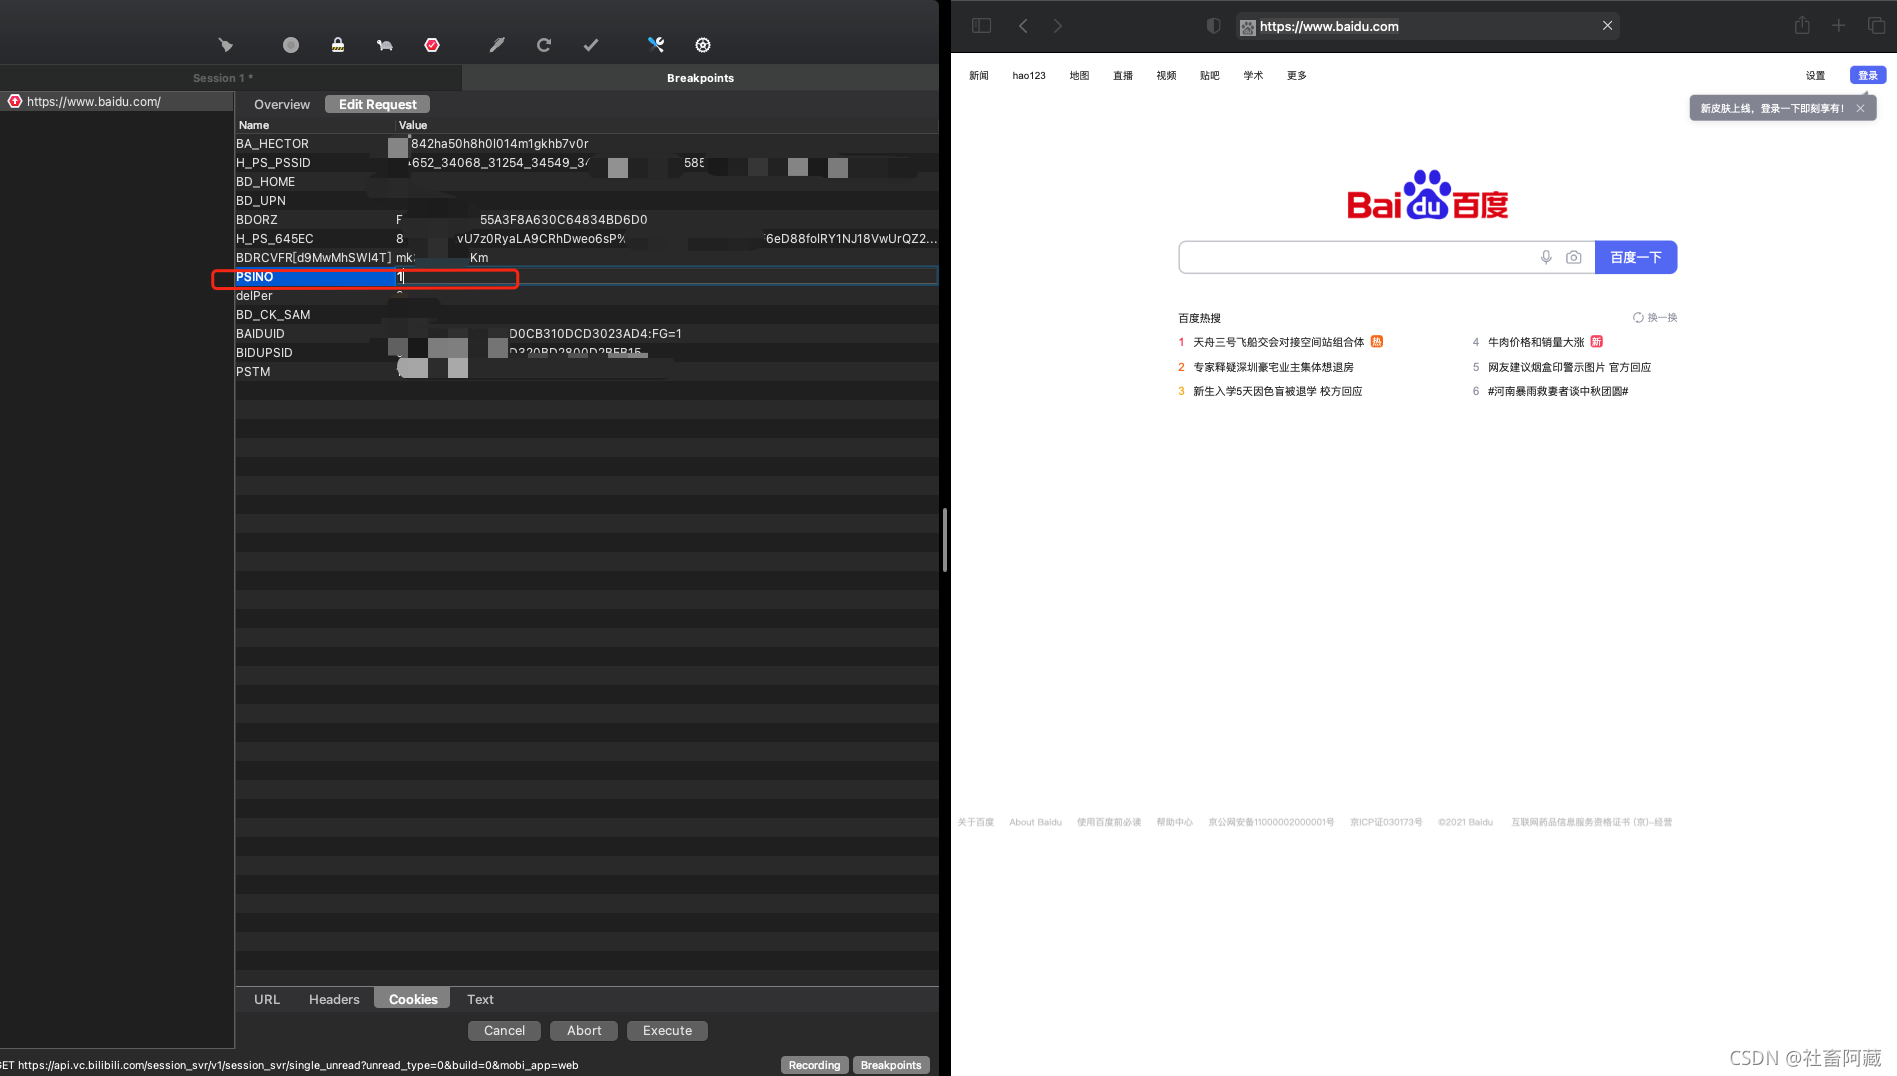Toggle the Charles record button

291,45
